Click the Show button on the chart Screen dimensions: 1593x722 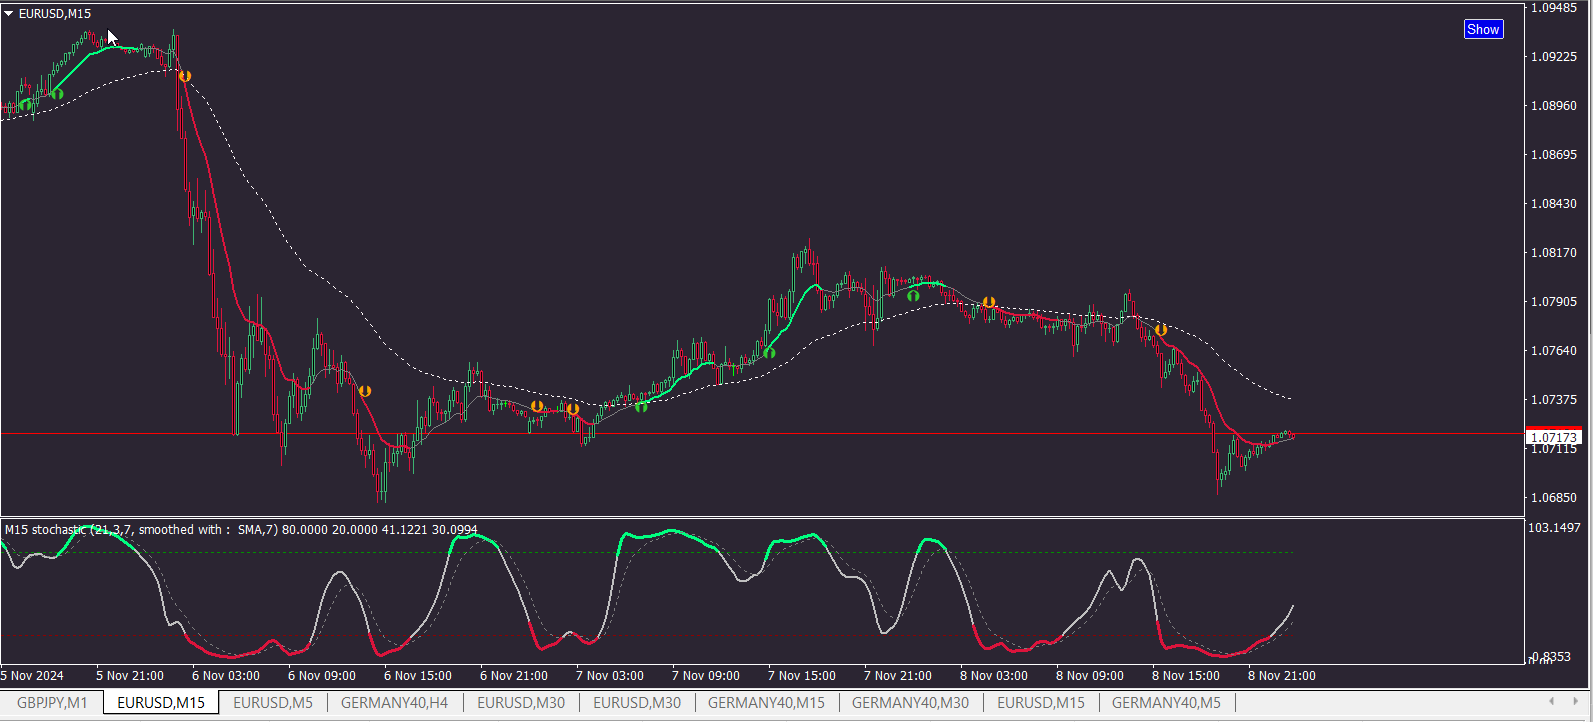click(x=1483, y=29)
